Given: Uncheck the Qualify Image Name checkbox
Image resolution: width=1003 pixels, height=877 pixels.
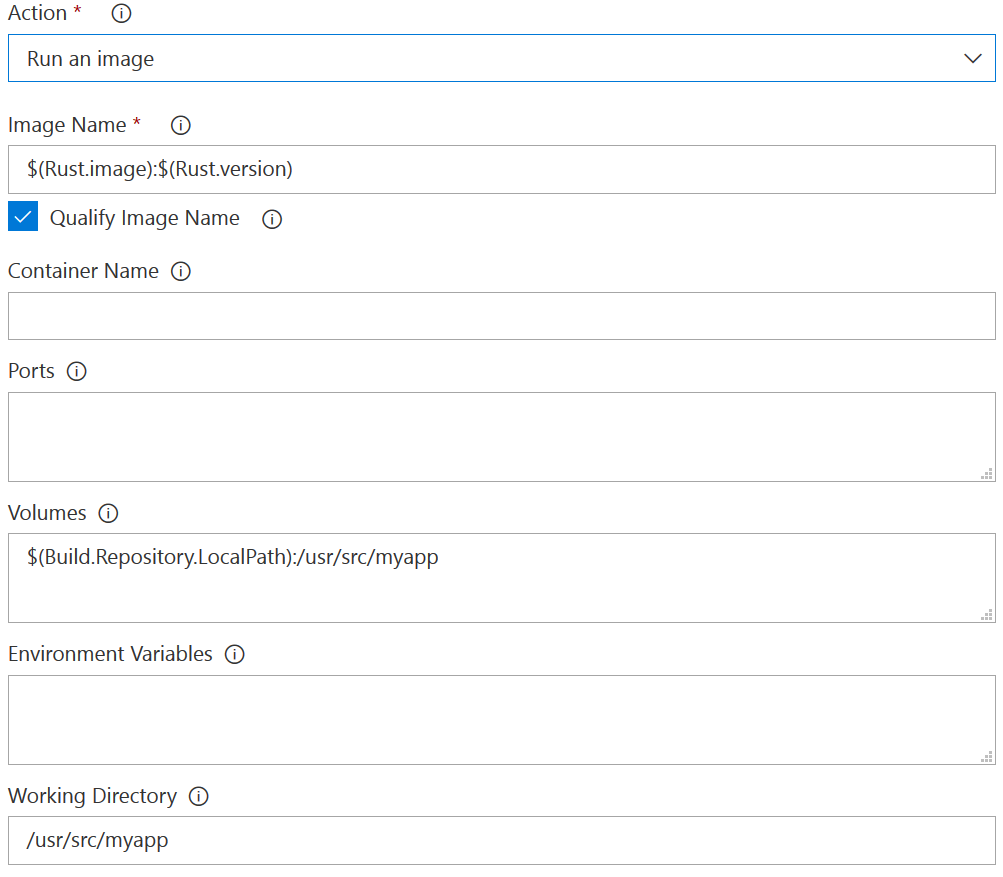Looking at the screenshot, I should pos(23,217).
